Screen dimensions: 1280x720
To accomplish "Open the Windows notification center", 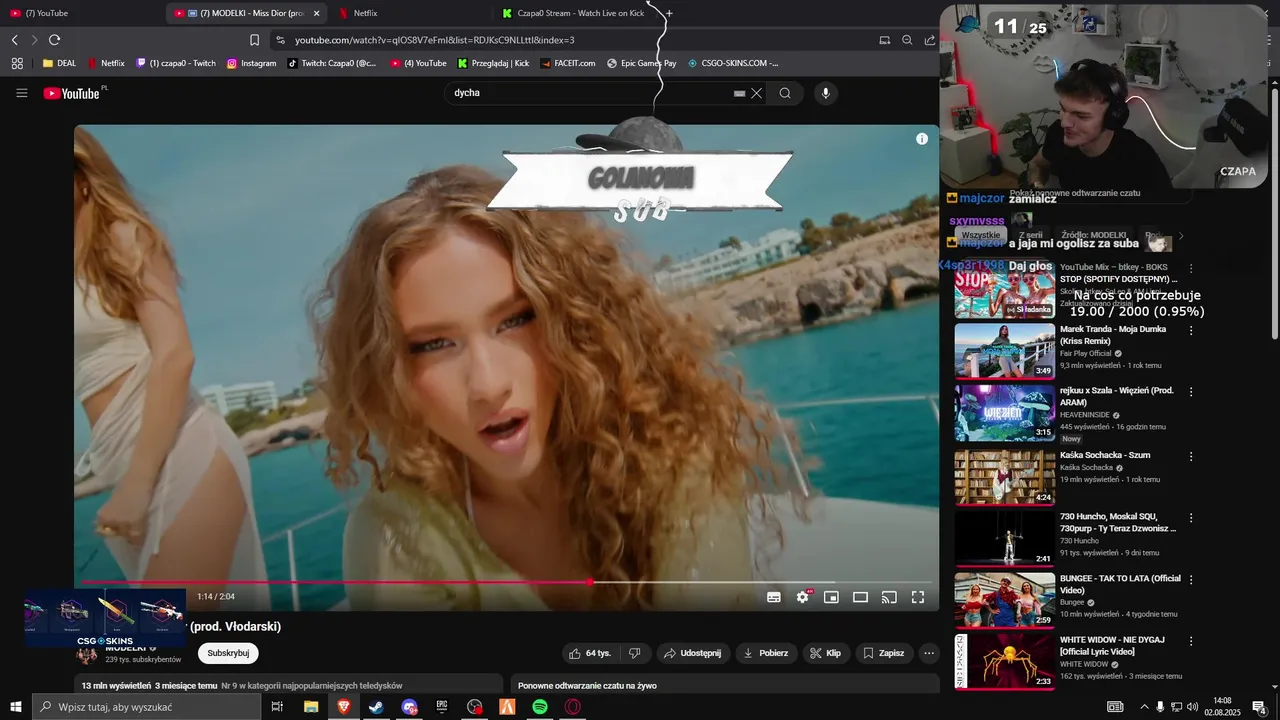I will [x=1259, y=707].
